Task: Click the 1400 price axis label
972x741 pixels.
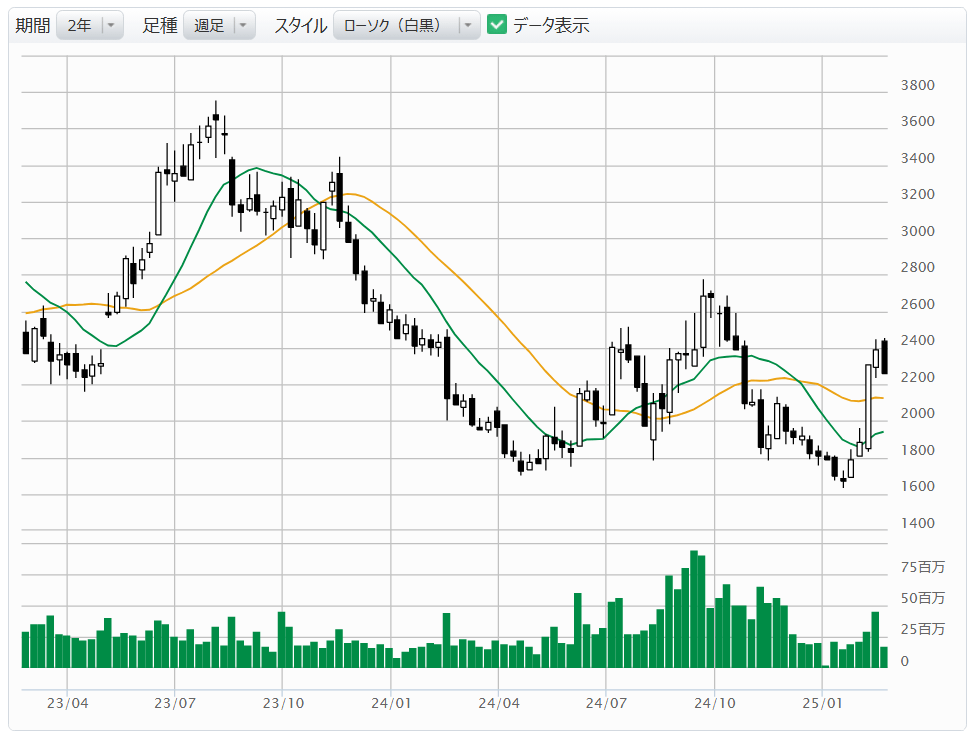Action: click(x=917, y=523)
